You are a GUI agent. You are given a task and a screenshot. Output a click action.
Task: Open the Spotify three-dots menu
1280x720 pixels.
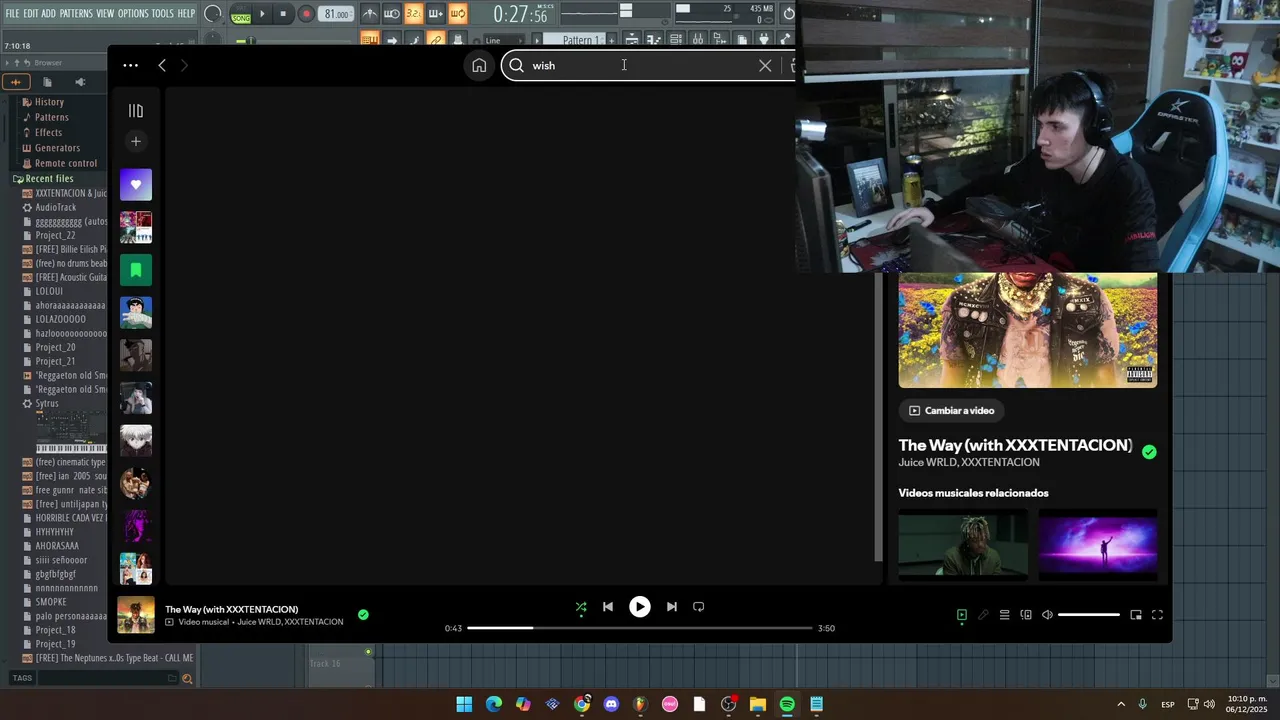[x=130, y=65]
